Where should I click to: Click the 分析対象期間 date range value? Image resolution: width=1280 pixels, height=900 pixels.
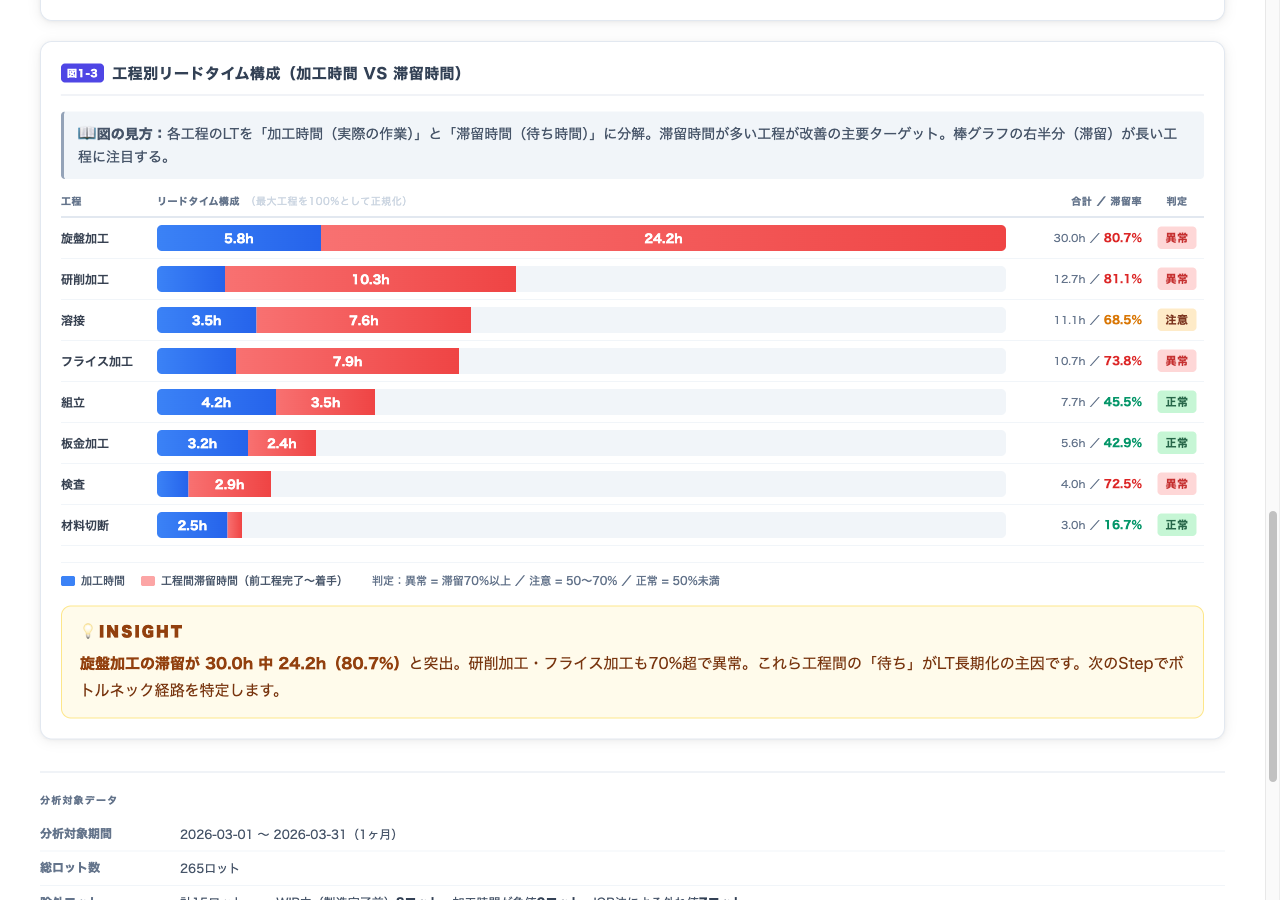coord(289,834)
